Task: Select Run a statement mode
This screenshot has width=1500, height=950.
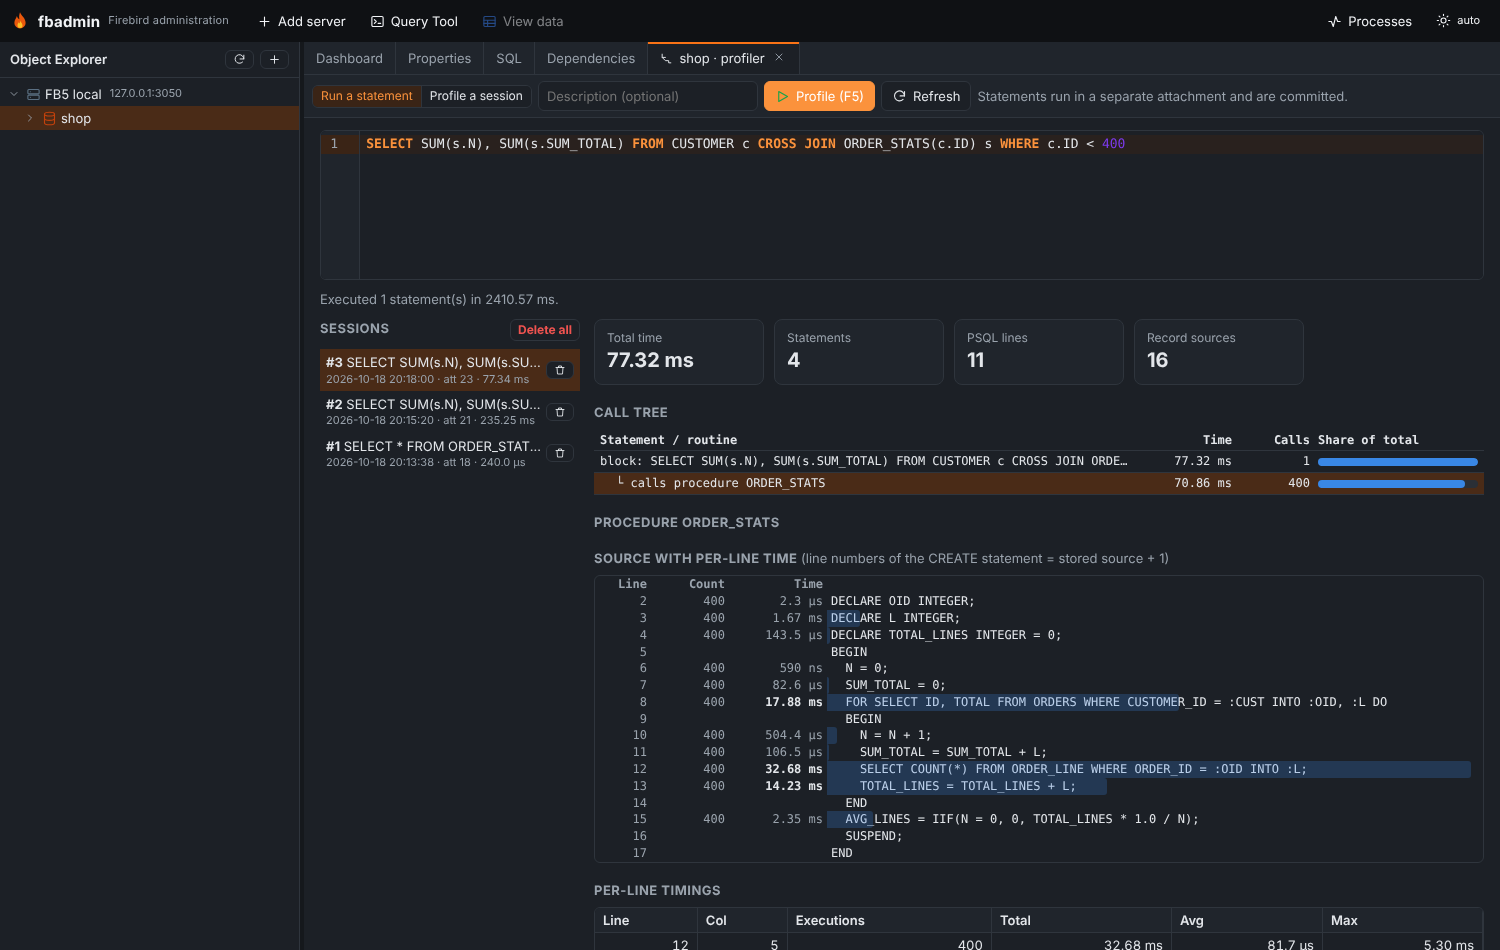Action: coord(366,96)
